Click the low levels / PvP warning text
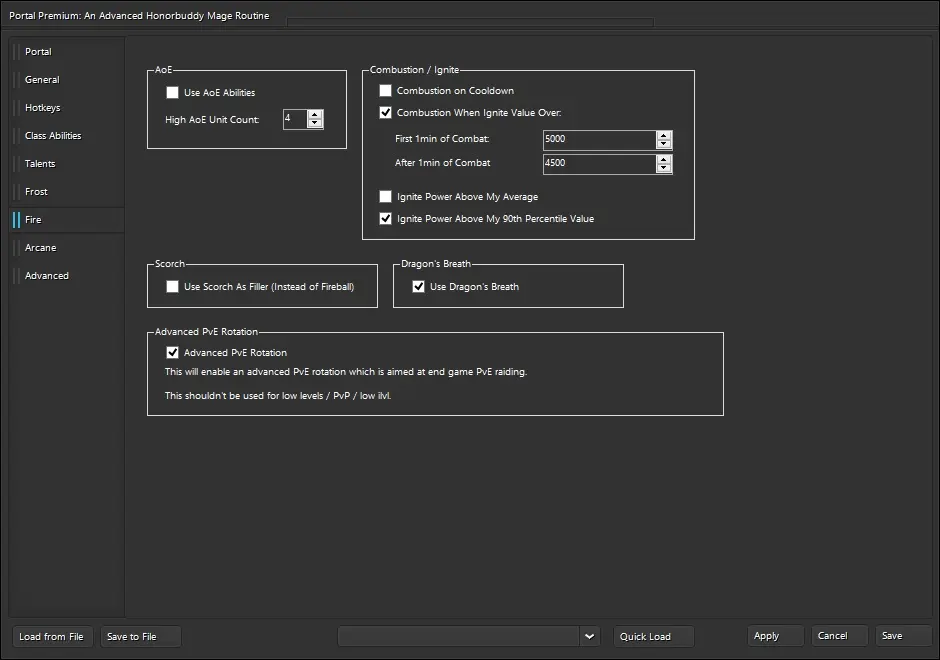Screen dimensions: 940x660 278,396
